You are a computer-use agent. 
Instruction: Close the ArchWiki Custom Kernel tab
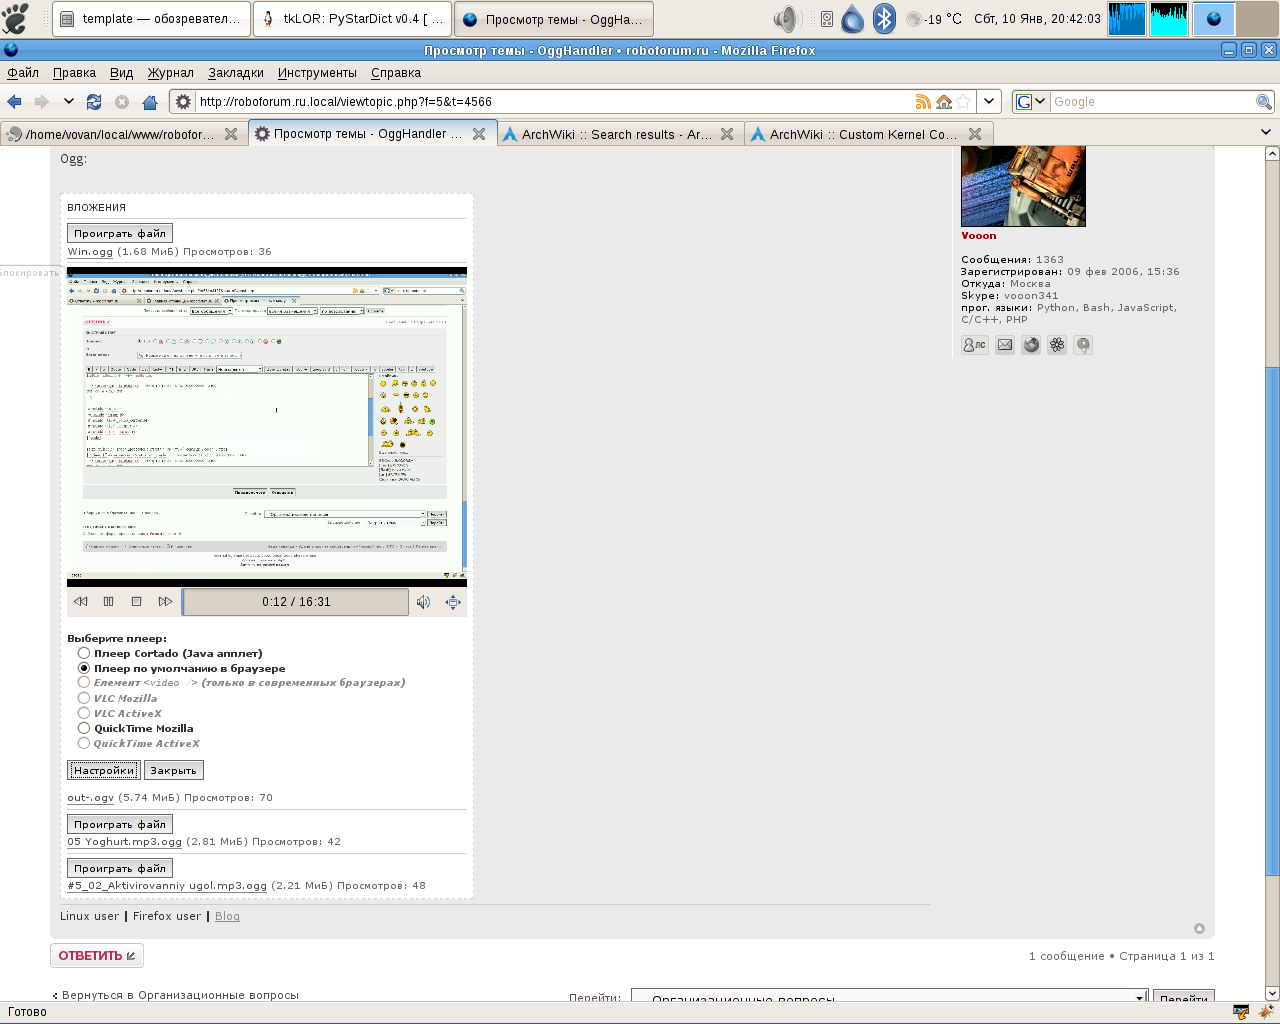tap(975, 134)
